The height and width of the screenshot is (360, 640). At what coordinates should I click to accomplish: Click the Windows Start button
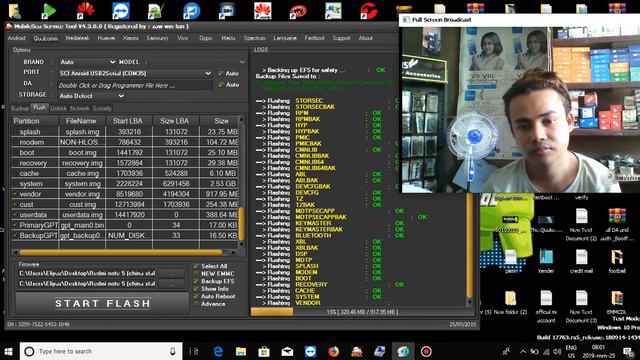(9, 351)
